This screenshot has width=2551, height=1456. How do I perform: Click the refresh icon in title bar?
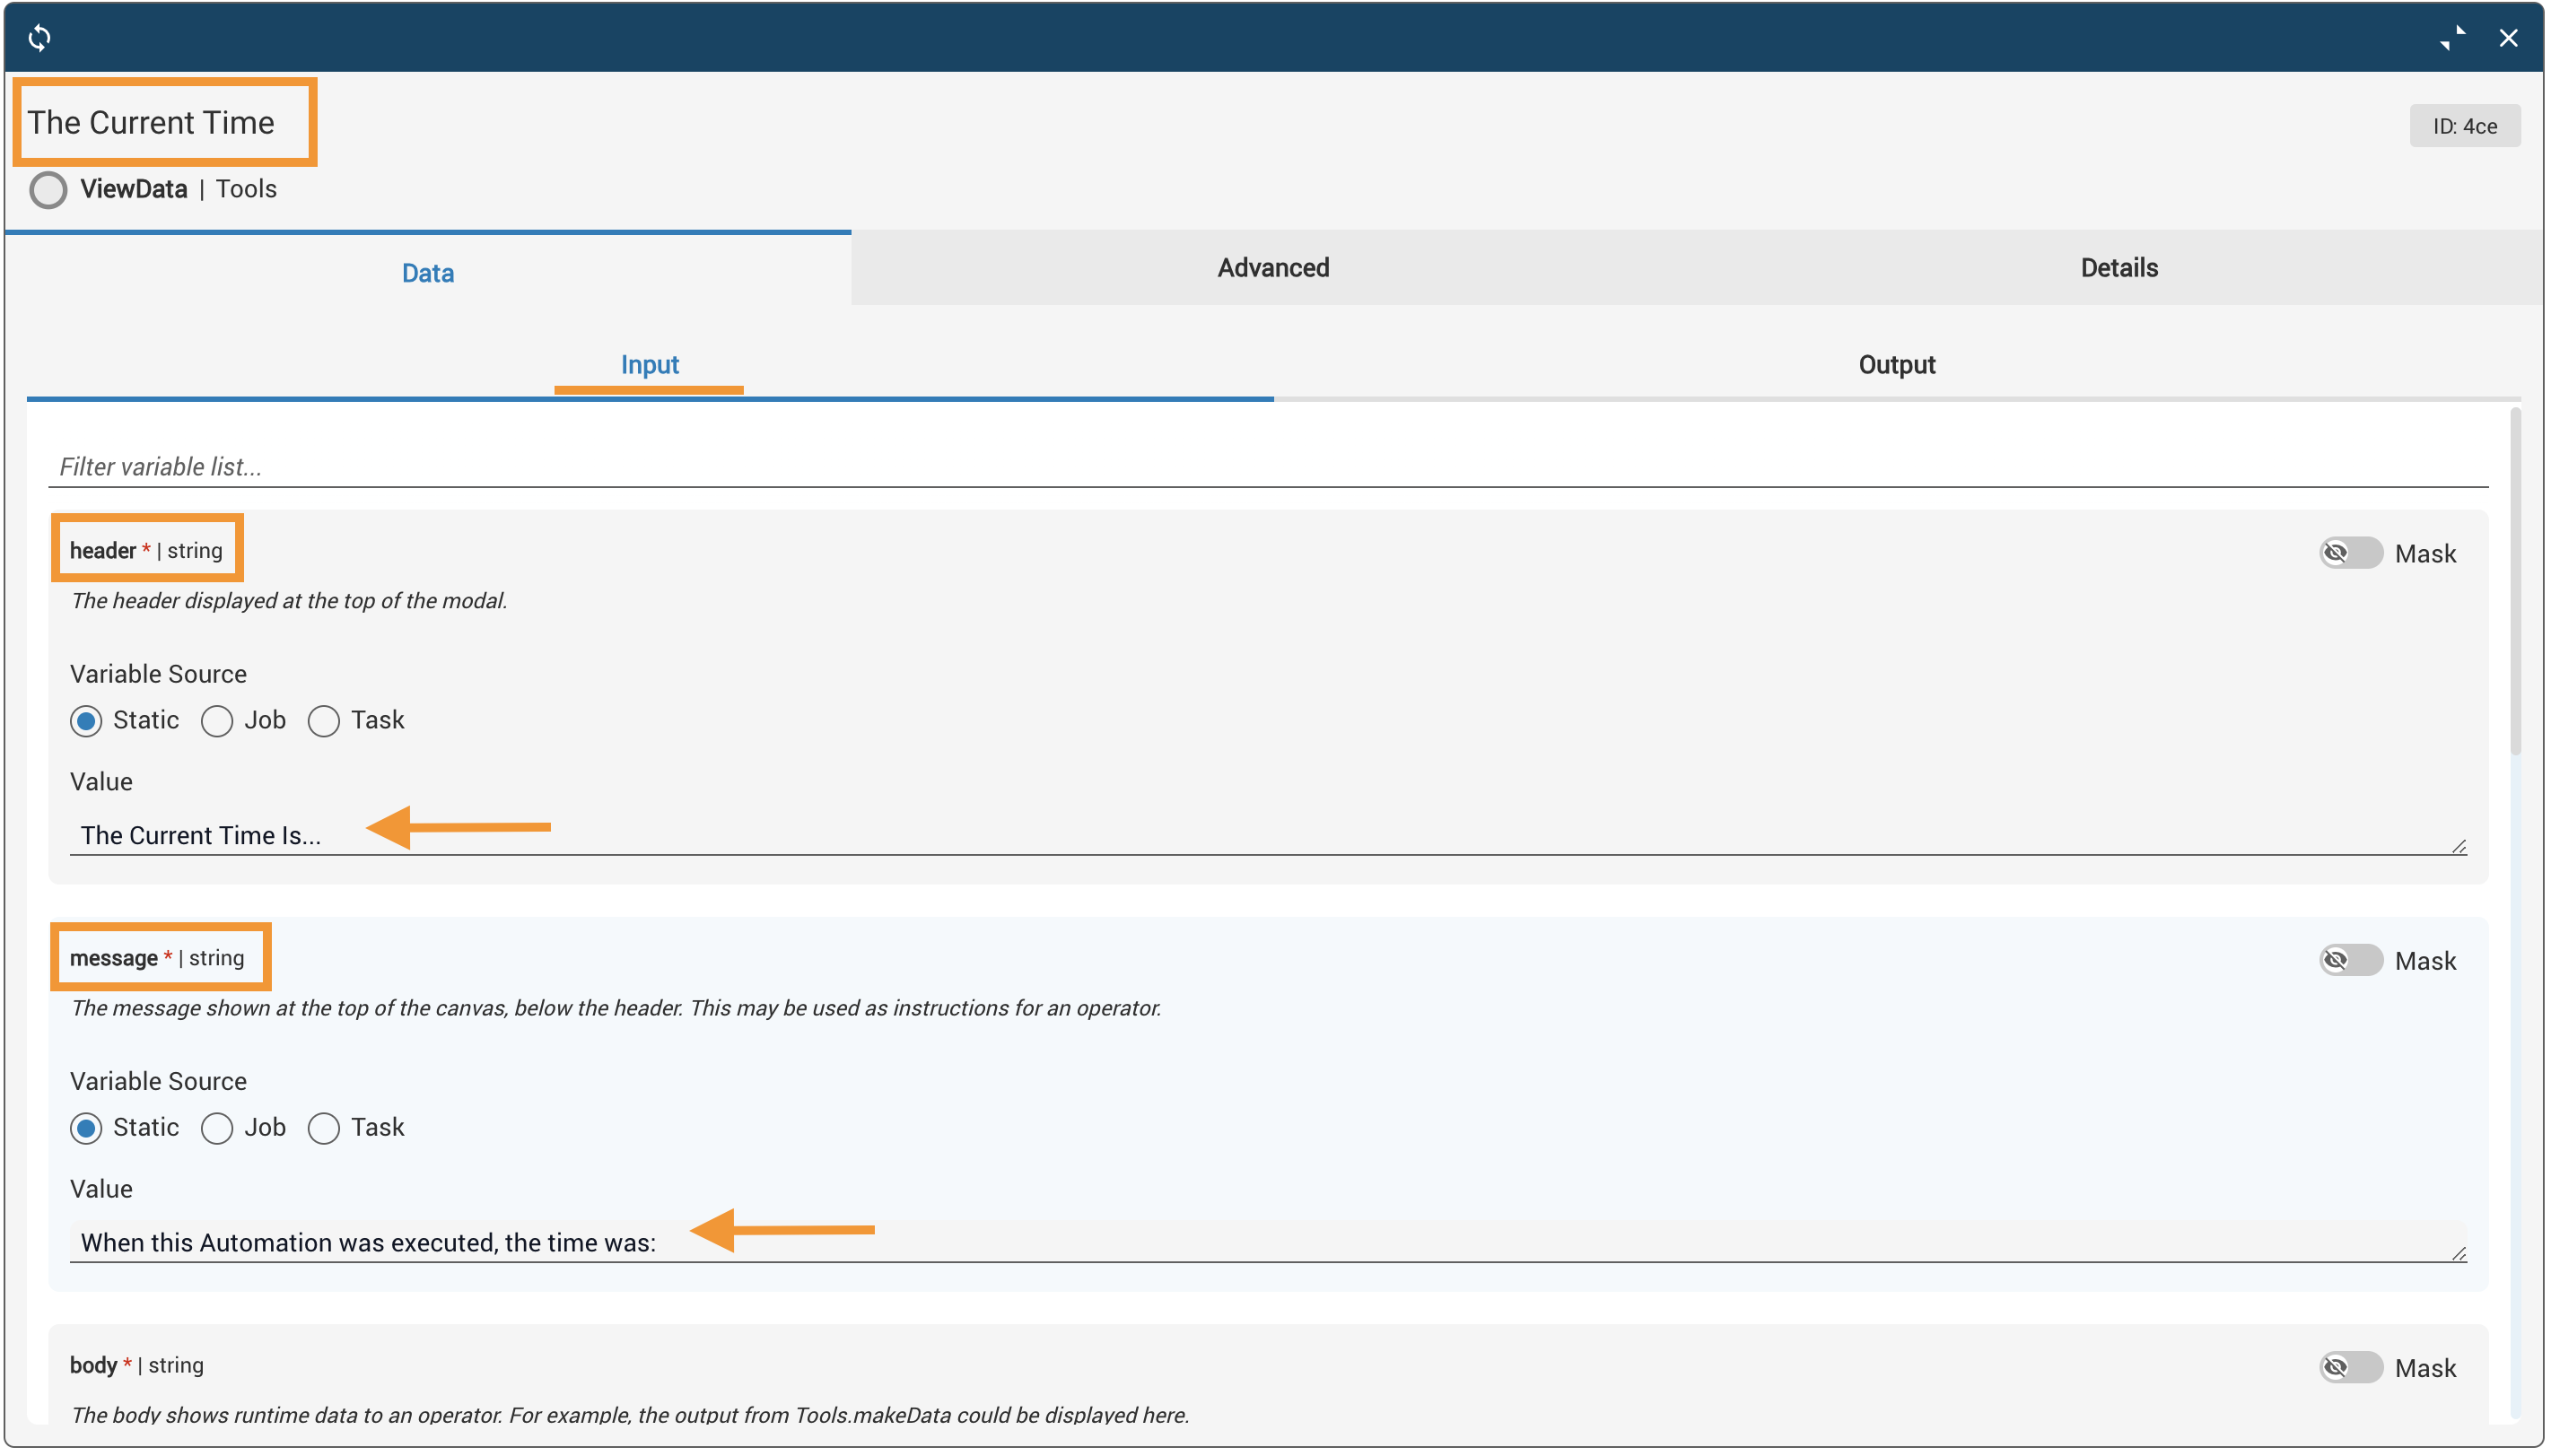click(x=39, y=38)
